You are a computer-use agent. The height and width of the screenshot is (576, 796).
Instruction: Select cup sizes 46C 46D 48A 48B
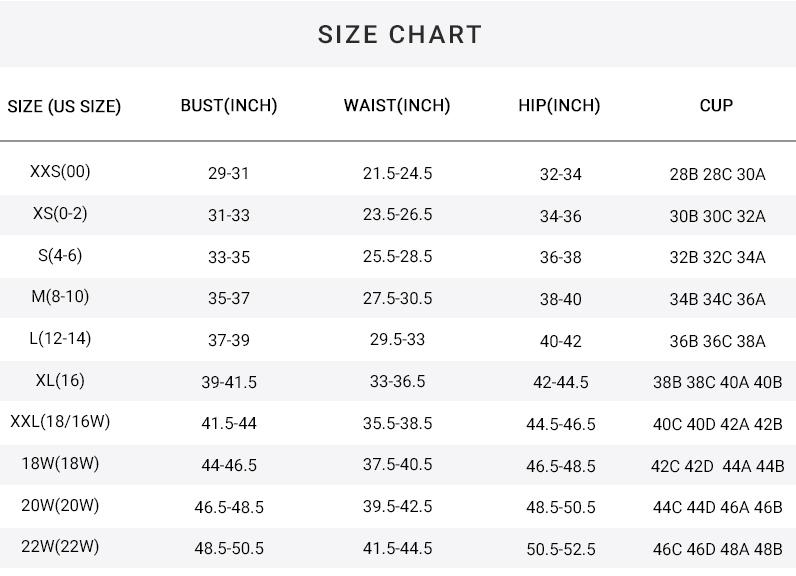(717, 550)
